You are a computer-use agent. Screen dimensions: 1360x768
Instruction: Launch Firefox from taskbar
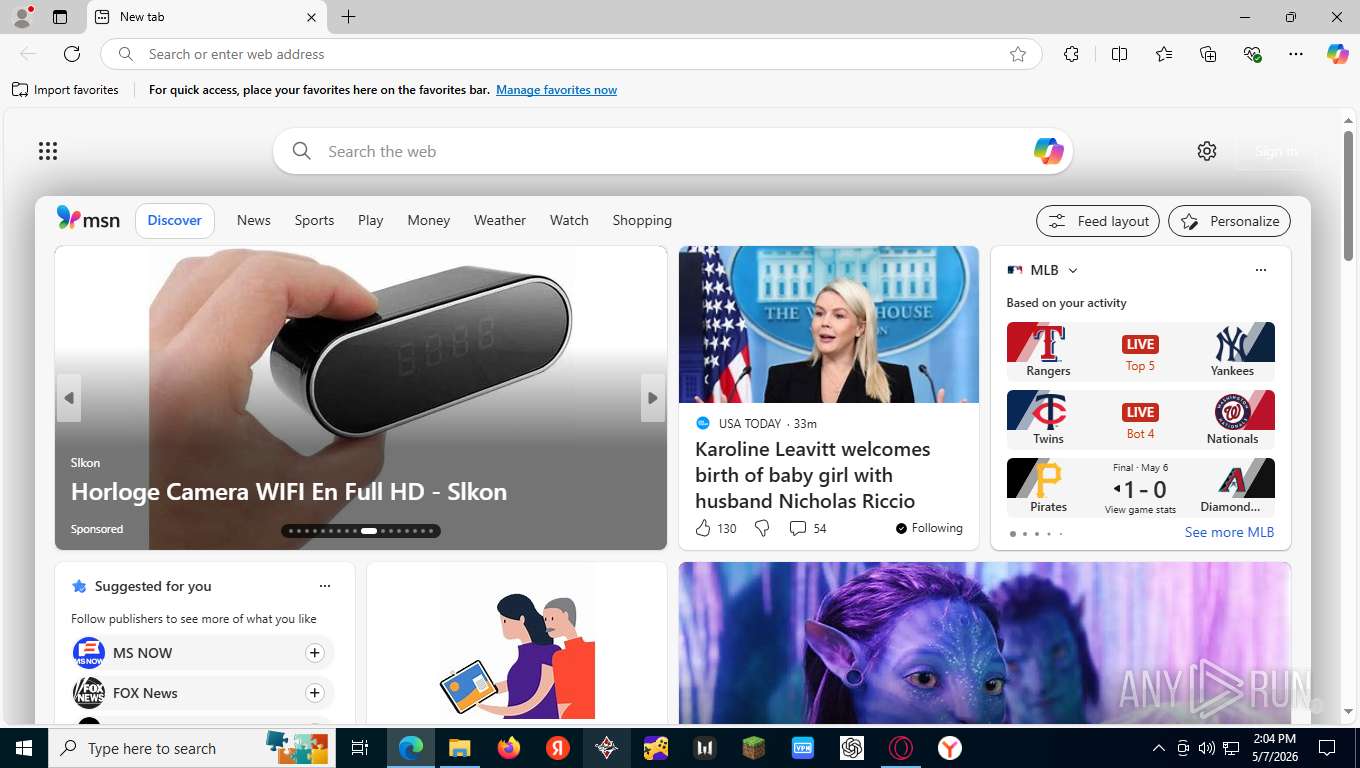pos(509,748)
